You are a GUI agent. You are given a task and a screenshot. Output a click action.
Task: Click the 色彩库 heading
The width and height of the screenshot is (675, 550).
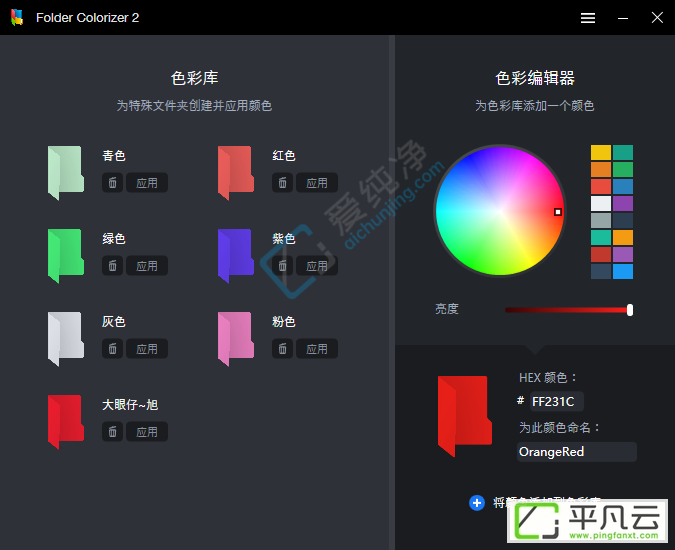pos(195,78)
